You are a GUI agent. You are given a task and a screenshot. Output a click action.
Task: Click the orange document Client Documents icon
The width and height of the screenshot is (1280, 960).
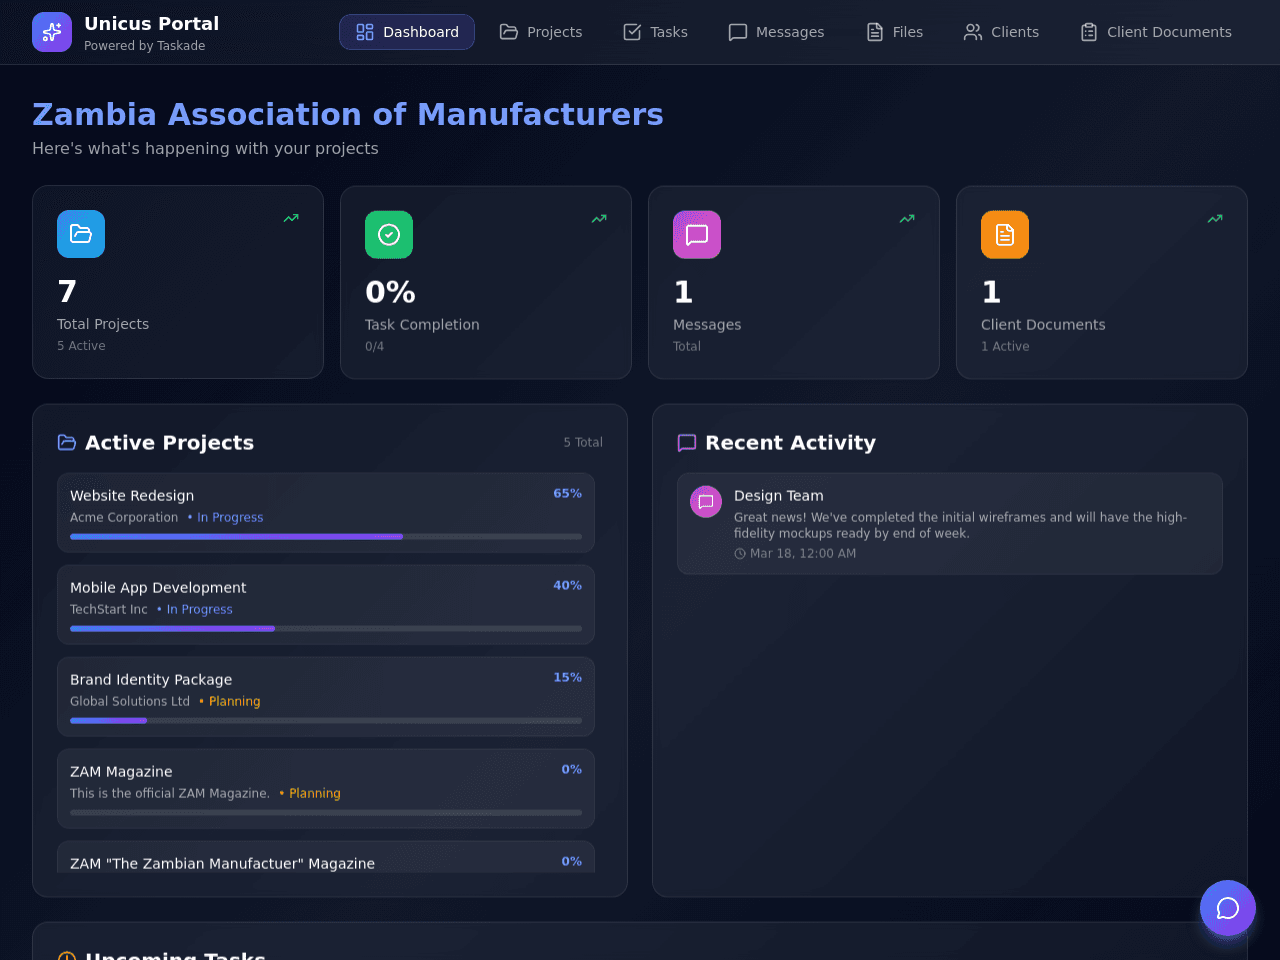(1005, 235)
